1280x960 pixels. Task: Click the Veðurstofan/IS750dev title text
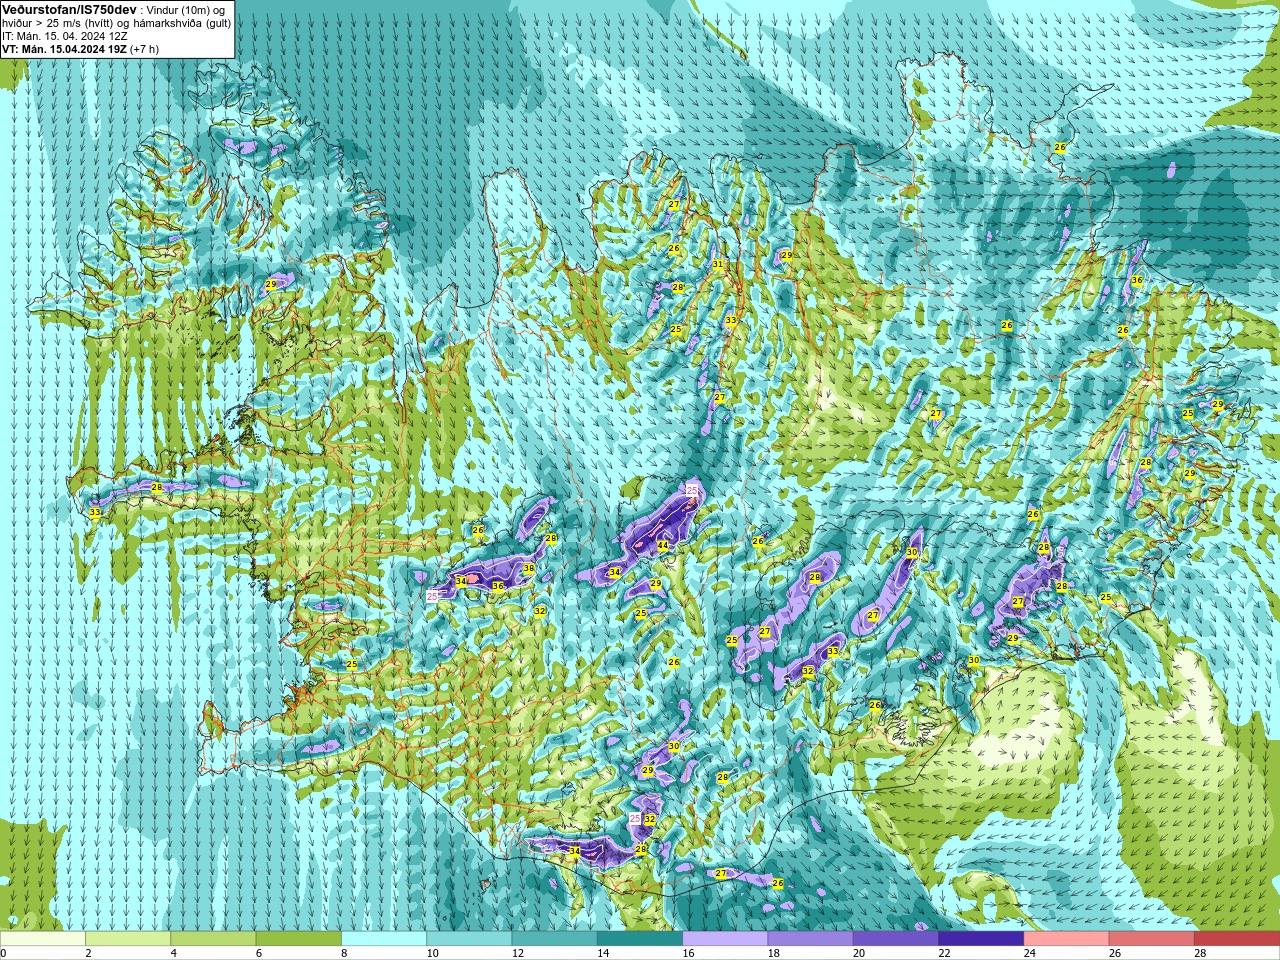(69, 9)
